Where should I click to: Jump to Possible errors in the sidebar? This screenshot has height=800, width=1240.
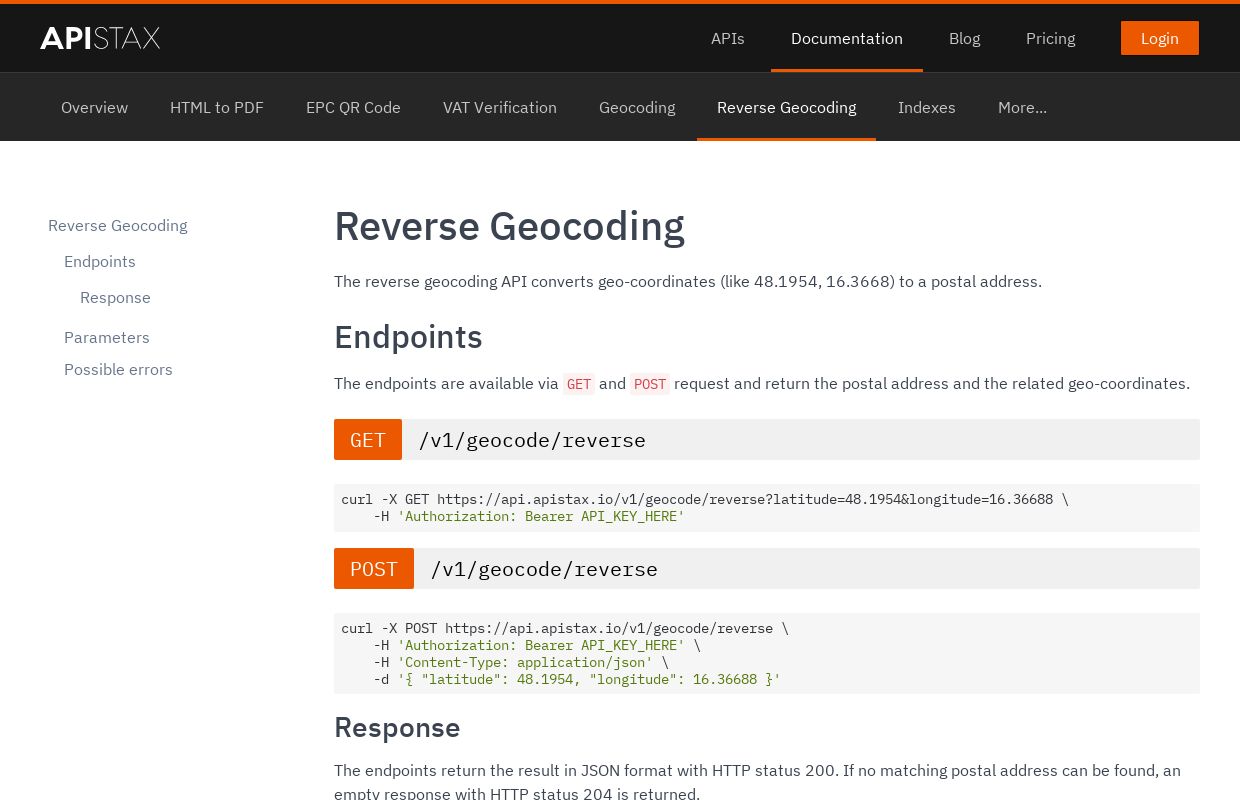118,369
